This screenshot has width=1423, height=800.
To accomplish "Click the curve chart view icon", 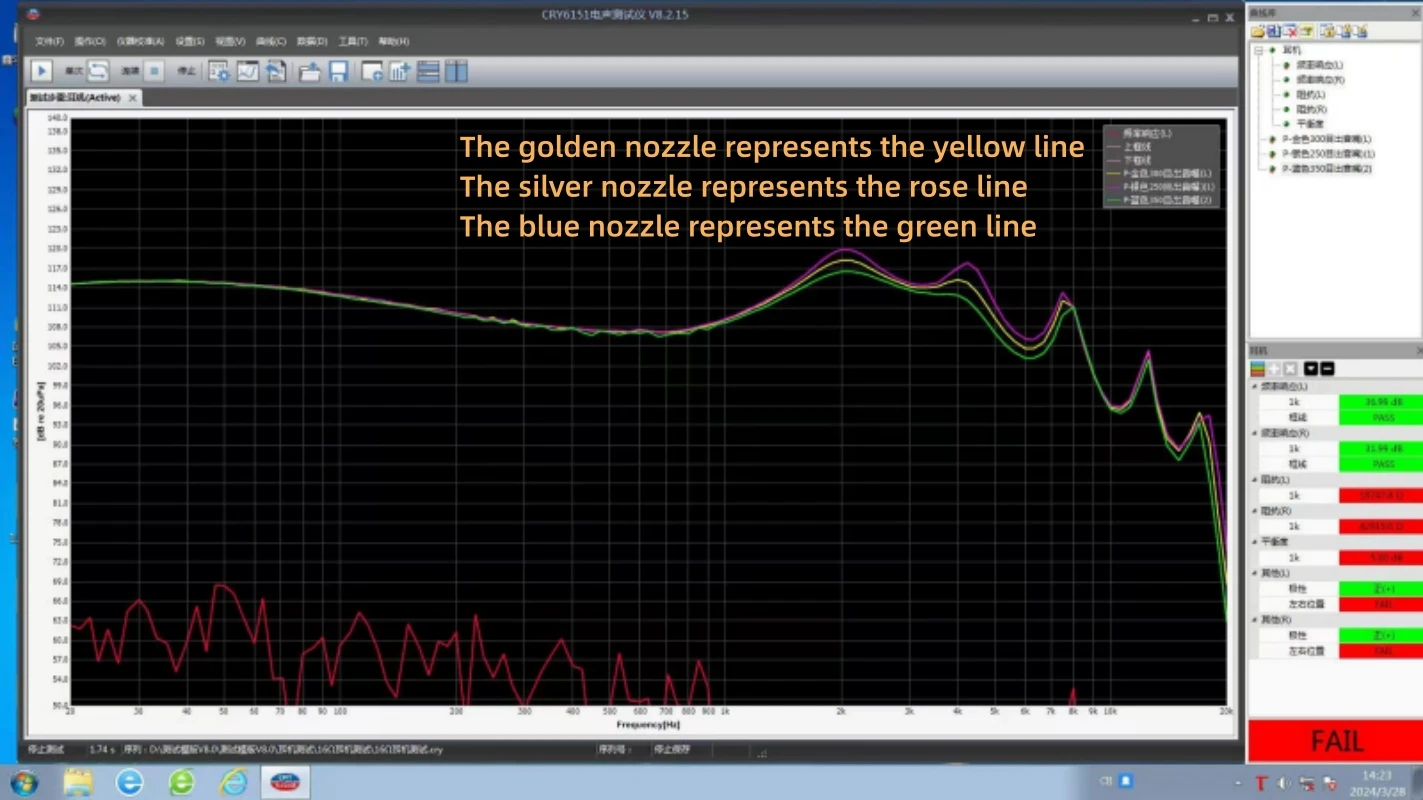I will [247, 71].
